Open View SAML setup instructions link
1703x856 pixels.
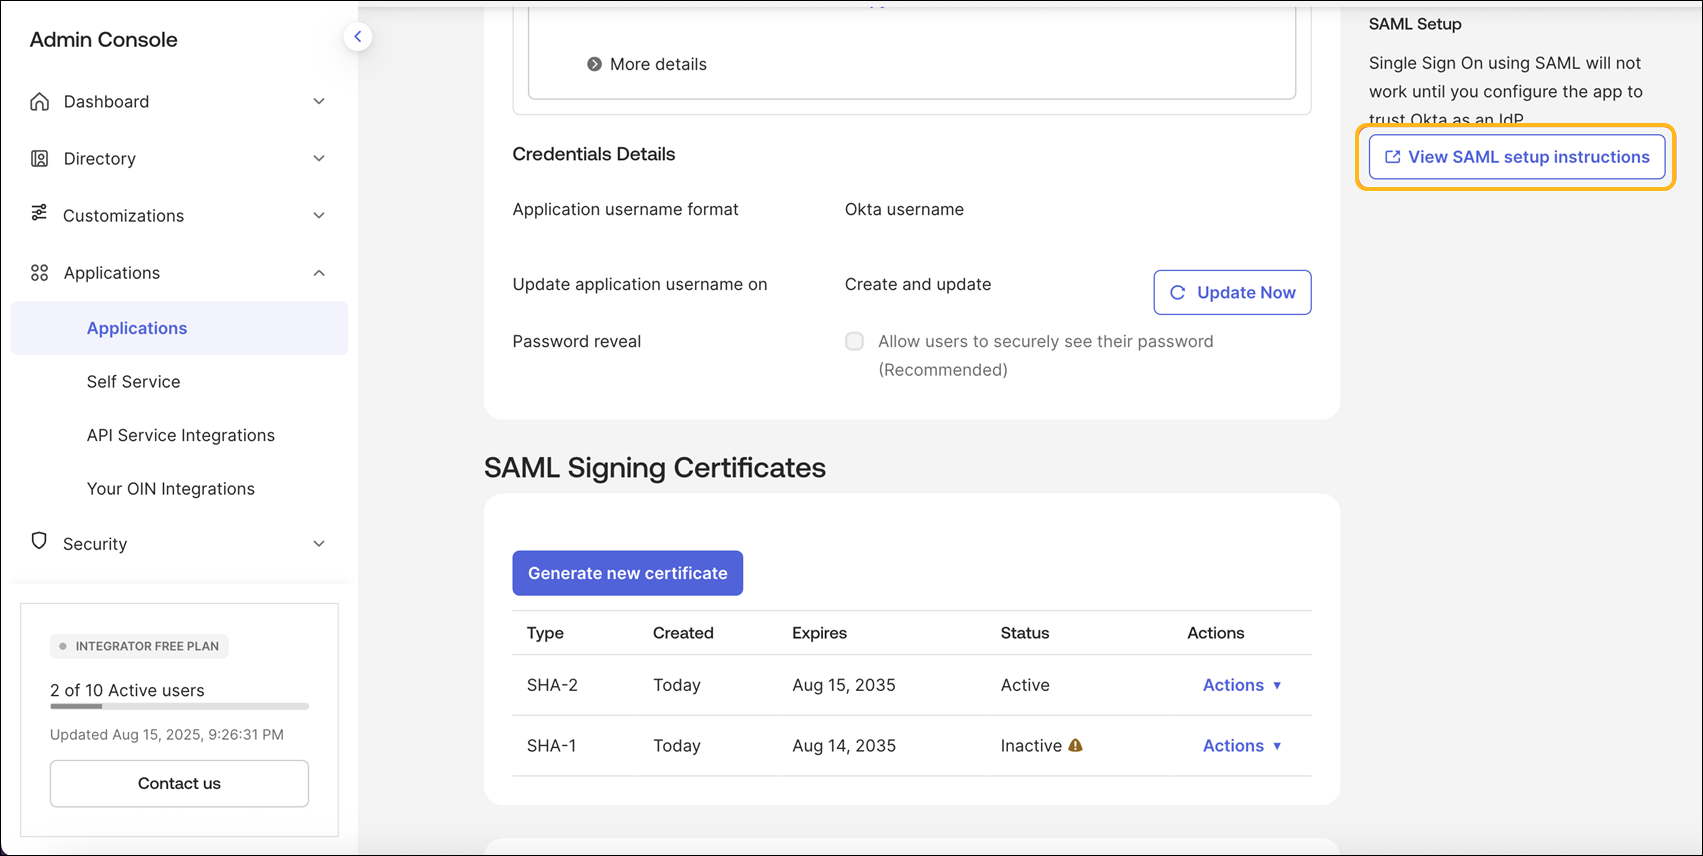coord(1516,157)
